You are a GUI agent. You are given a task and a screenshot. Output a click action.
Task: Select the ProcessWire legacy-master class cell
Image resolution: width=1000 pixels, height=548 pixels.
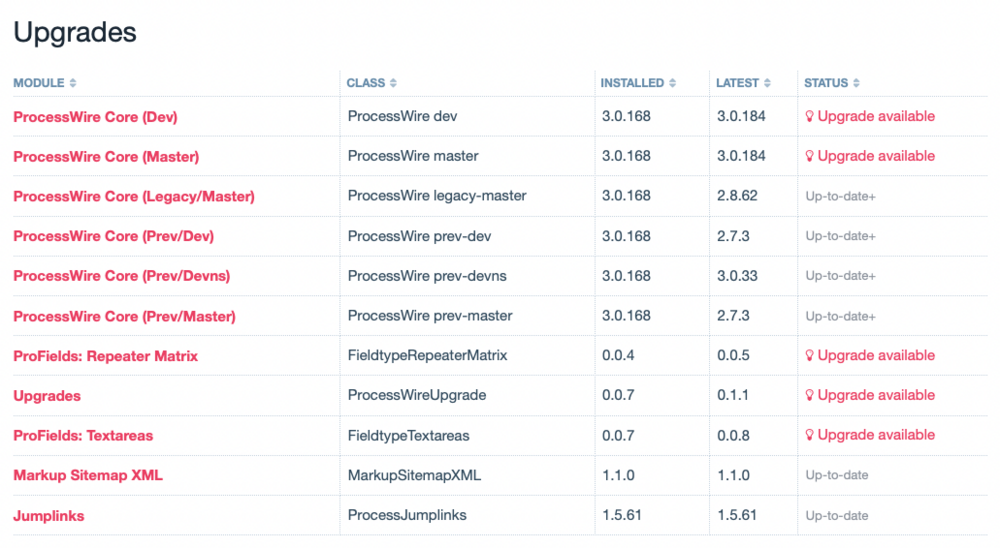[x=437, y=196]
